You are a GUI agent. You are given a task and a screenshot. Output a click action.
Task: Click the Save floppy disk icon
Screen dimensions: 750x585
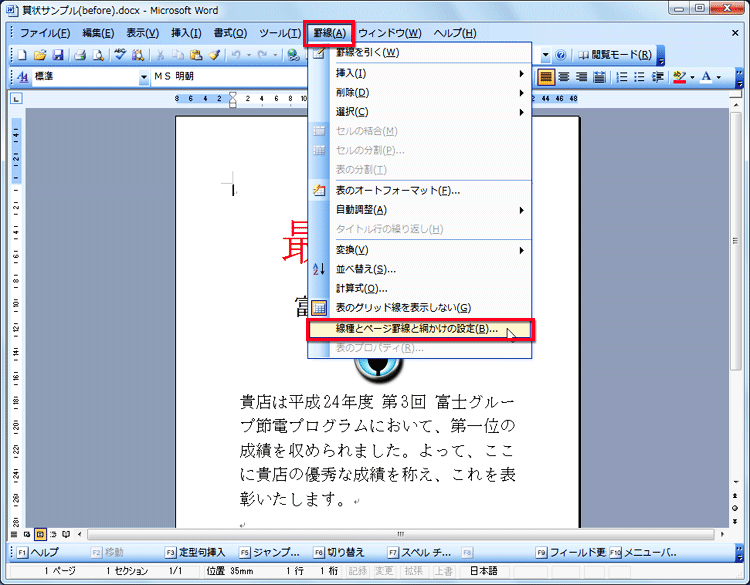(x=58, y=55)
